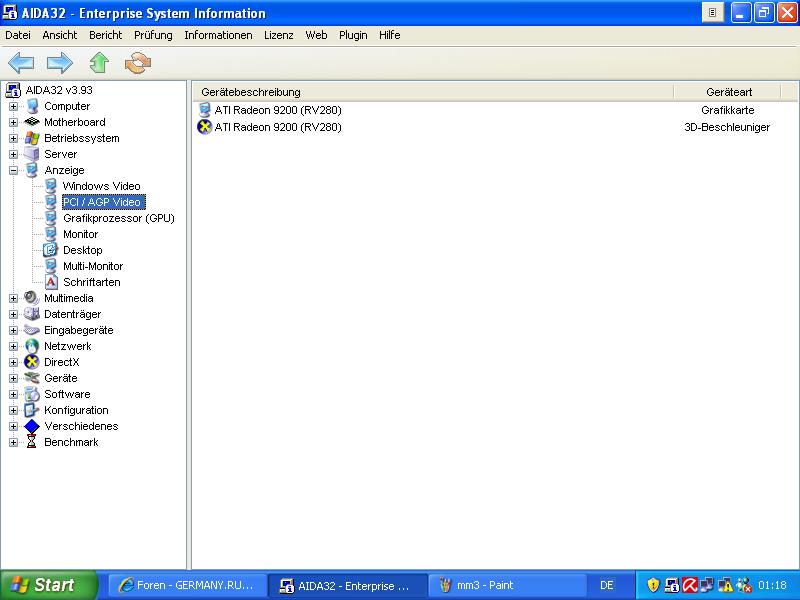Viewport: 800px width, 600px height.
Task: Open the Web menu
Action: (x=316, y=35)
